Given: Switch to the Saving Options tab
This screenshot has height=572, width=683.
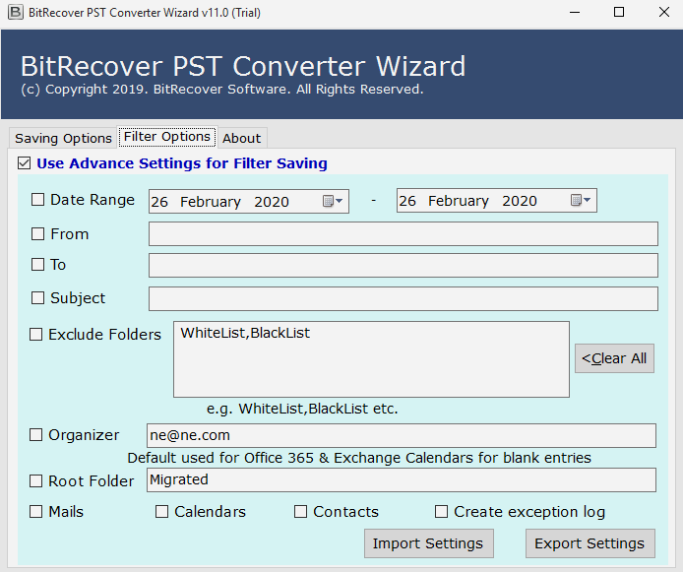Looking at the screenshot, I should pyautogui.click(x=63, y=138).
